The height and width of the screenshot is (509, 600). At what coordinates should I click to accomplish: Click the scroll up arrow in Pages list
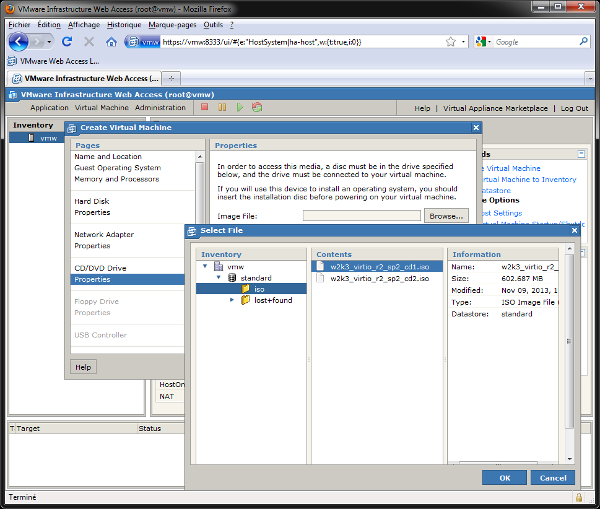[x=200, y=157]
